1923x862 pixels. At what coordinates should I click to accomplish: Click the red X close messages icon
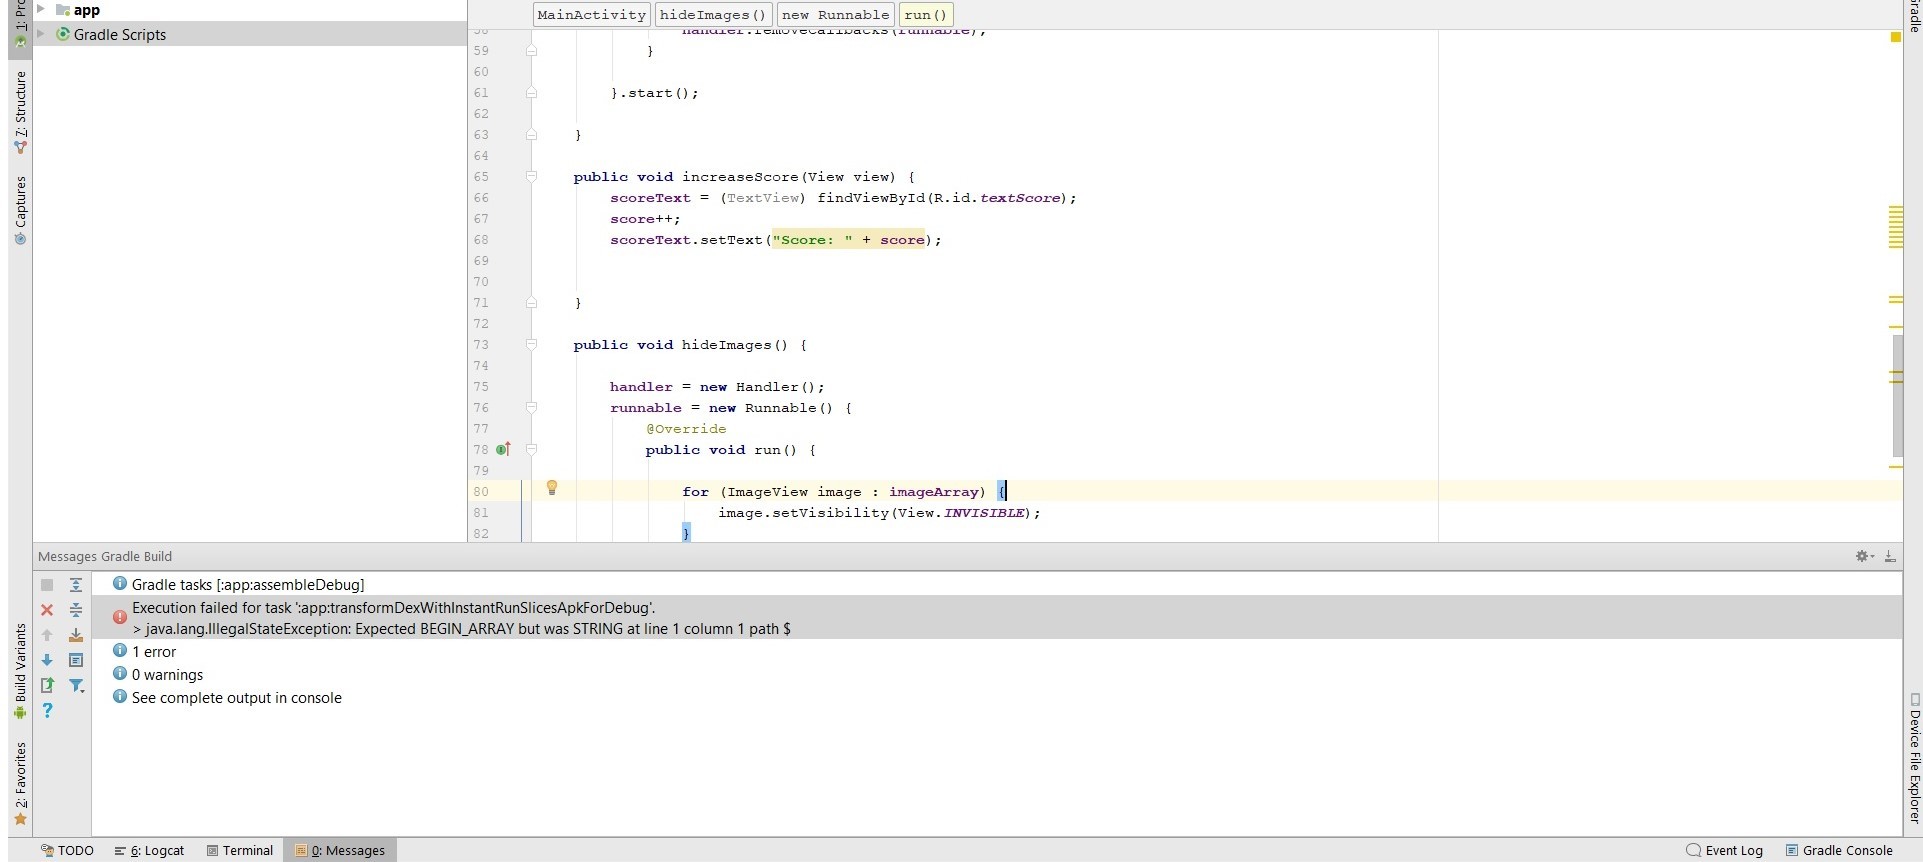tap(47, 610)
